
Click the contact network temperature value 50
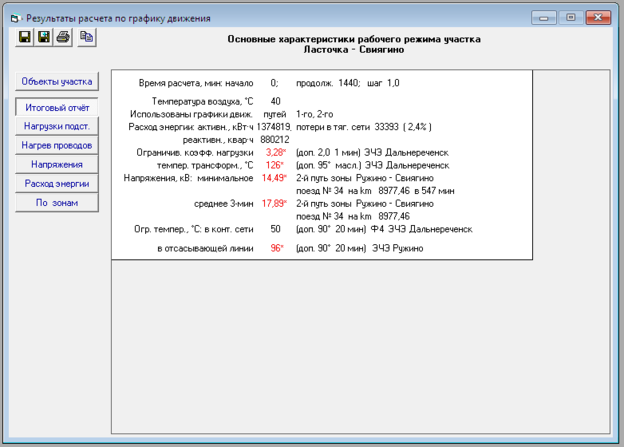pyautogui.click(x=275, y=229)
